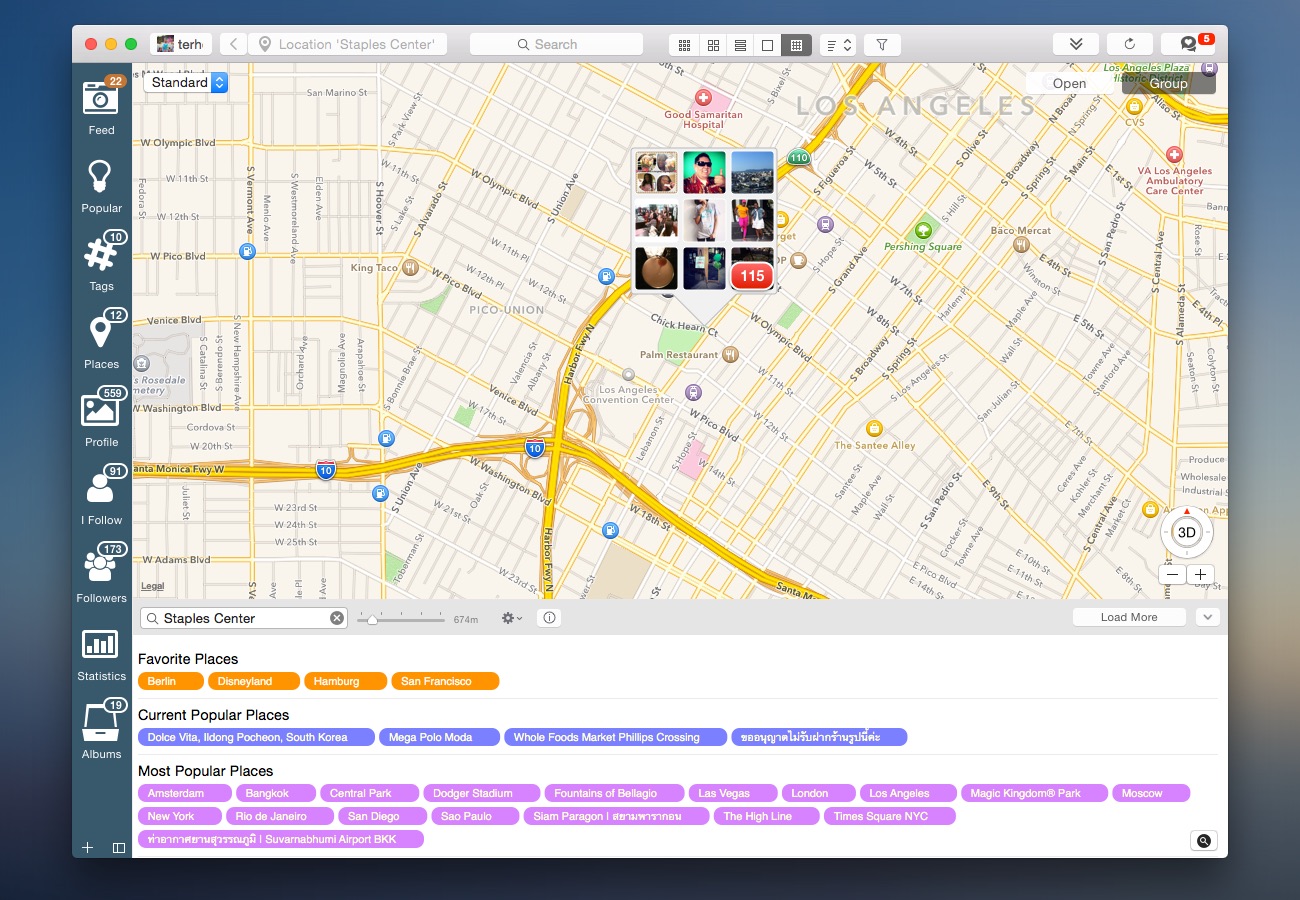This screenshot has height=900, width=1300.
Task: Select the Times Square NYC tag
Action: tap(890, 816)
